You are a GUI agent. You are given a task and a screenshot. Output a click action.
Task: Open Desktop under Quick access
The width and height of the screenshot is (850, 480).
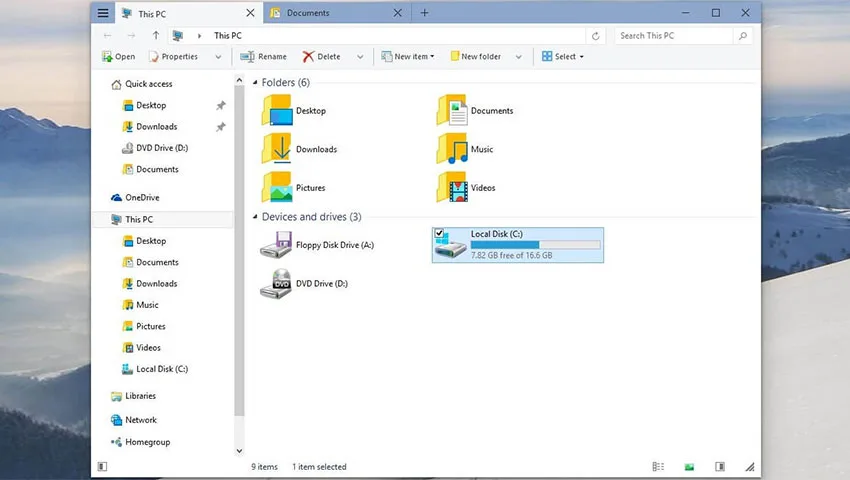click(144, 105)
